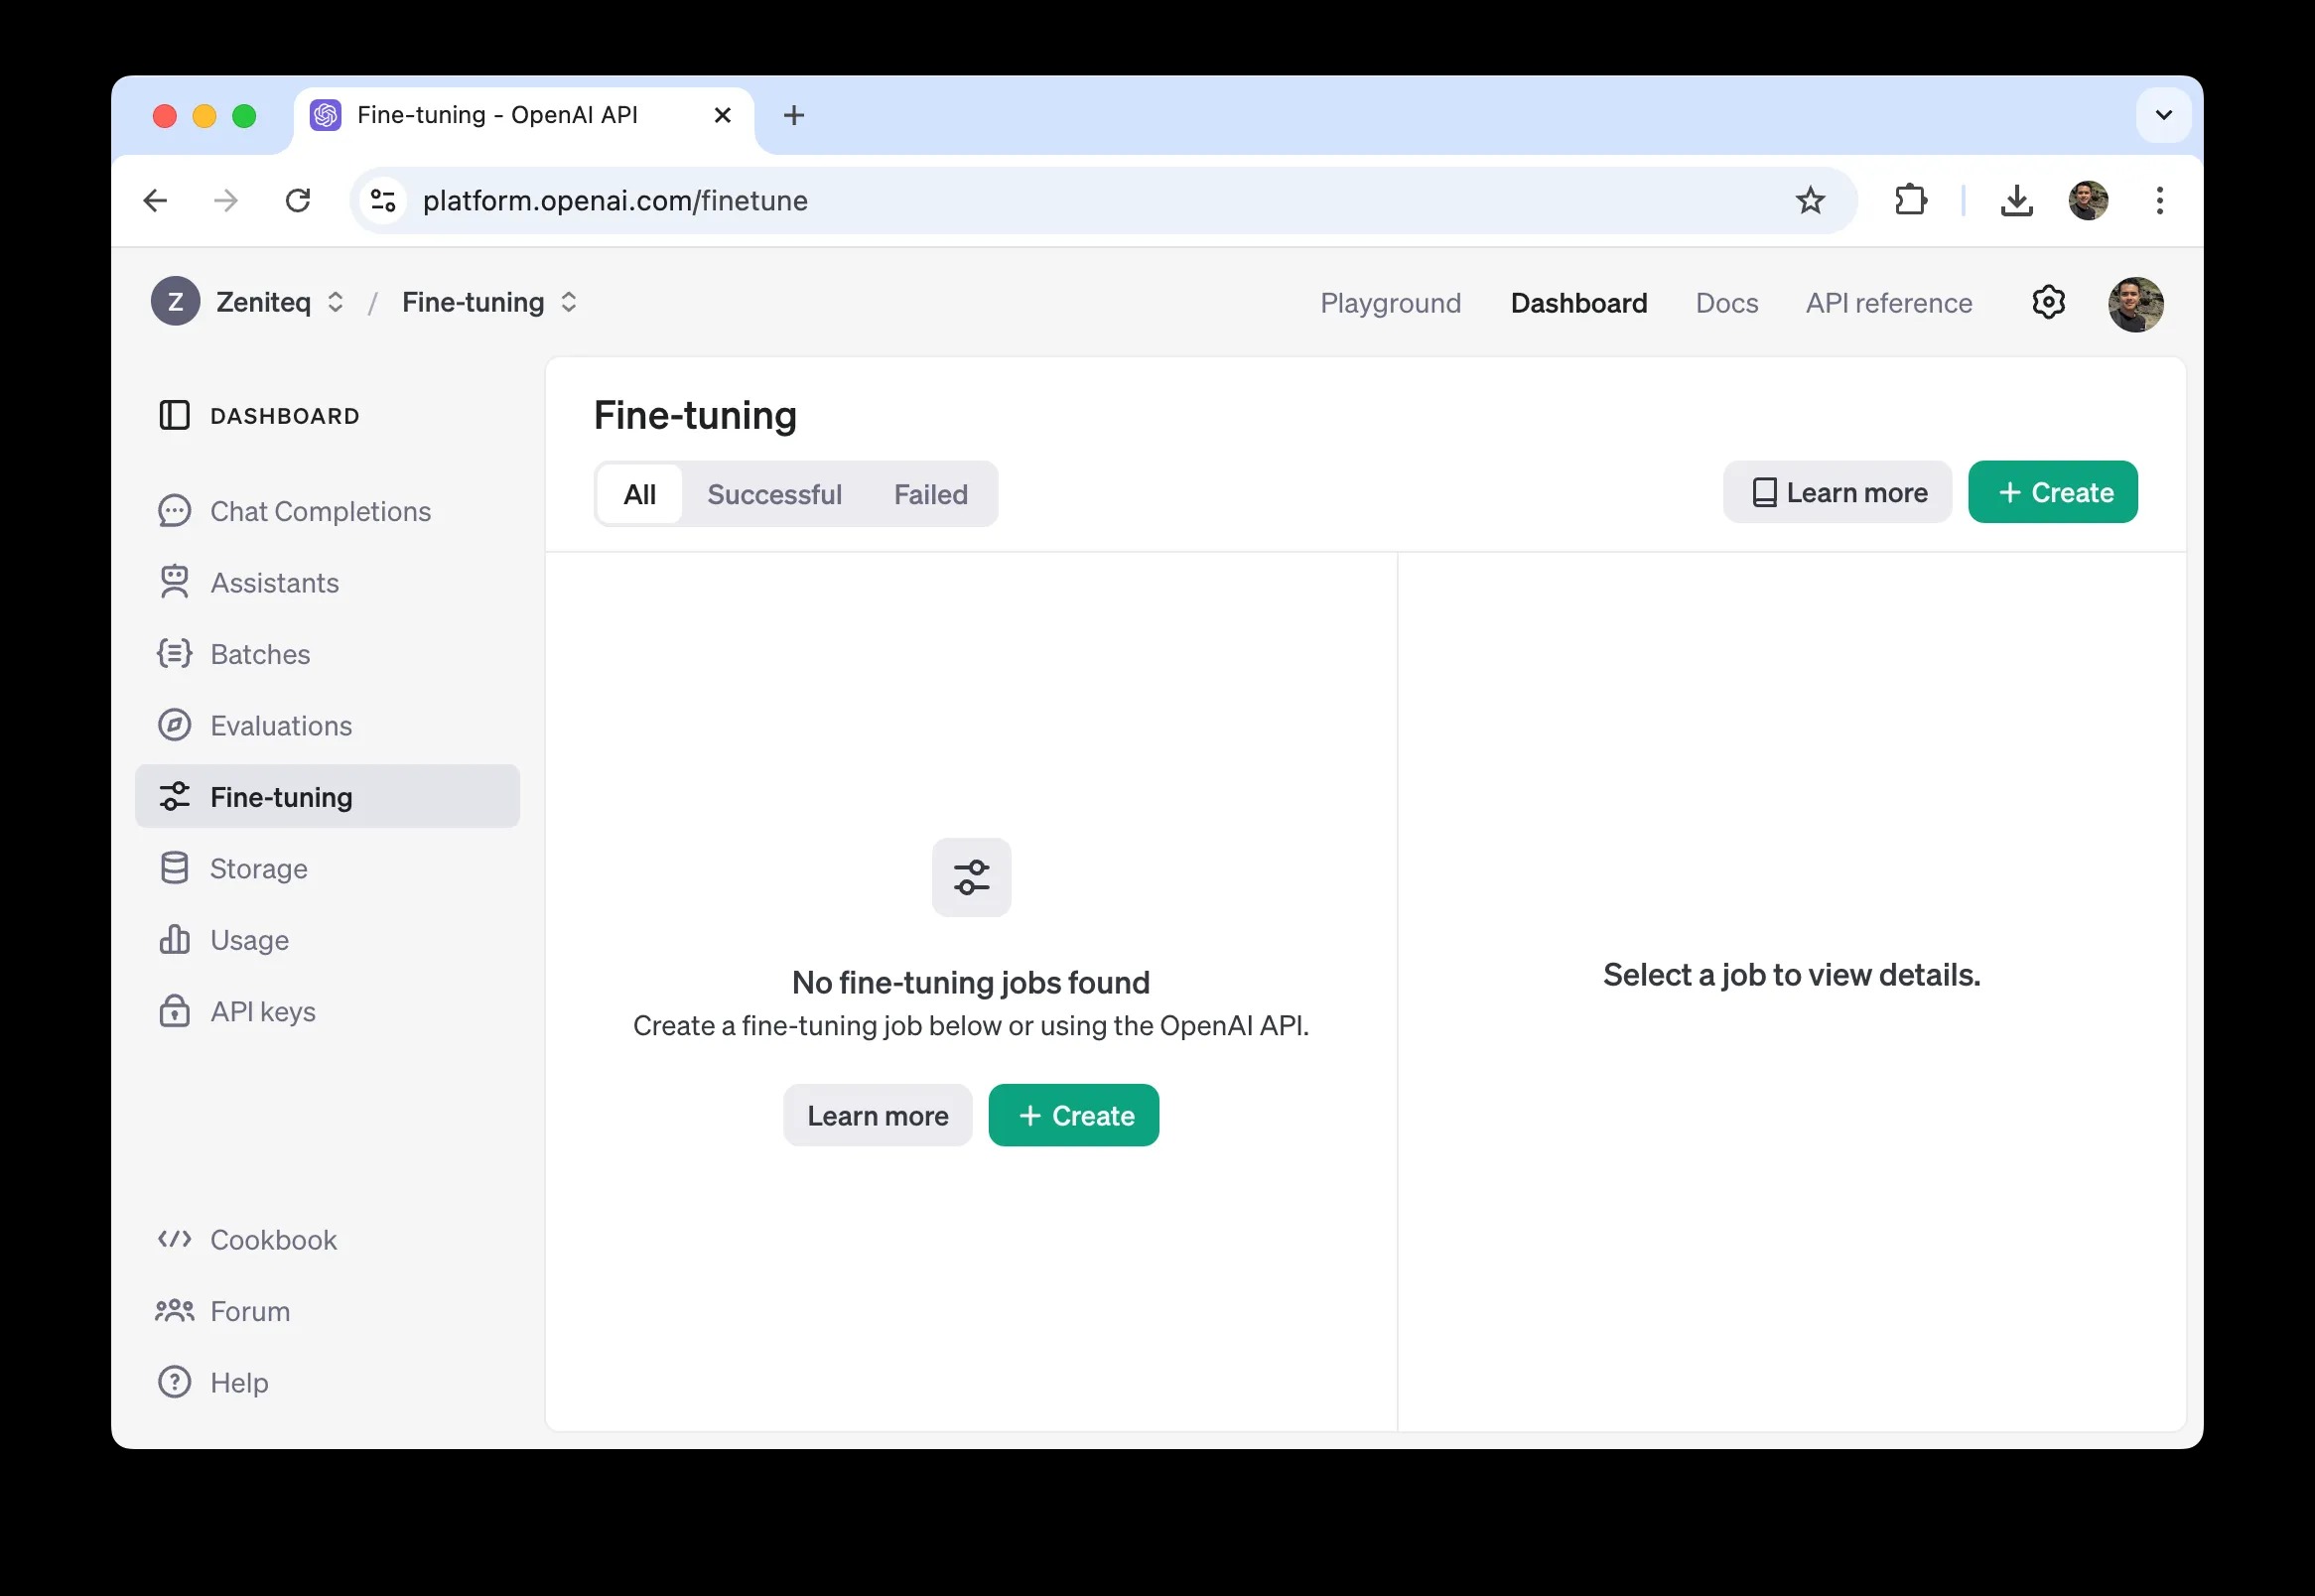Open the settings gear icon
Image resolution: width=2315 pixels, height=1596 pixels.
[2048, 302]
